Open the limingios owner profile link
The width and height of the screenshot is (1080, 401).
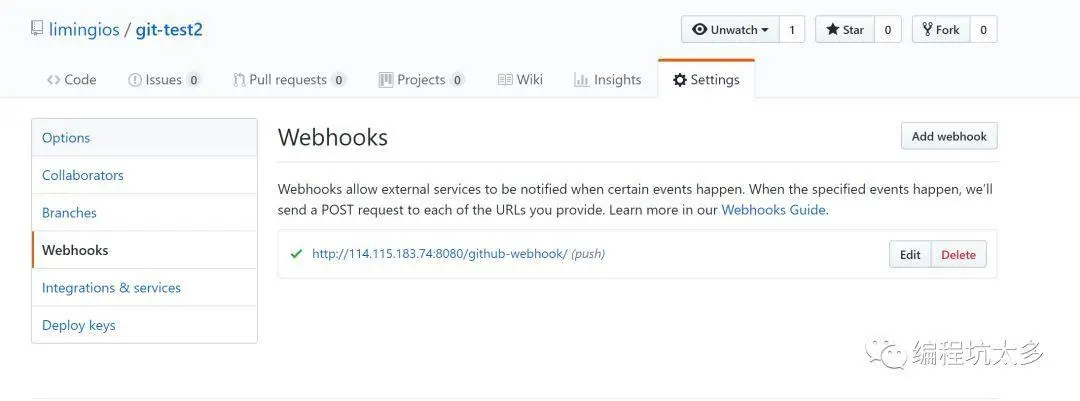[x=83, y=29]
